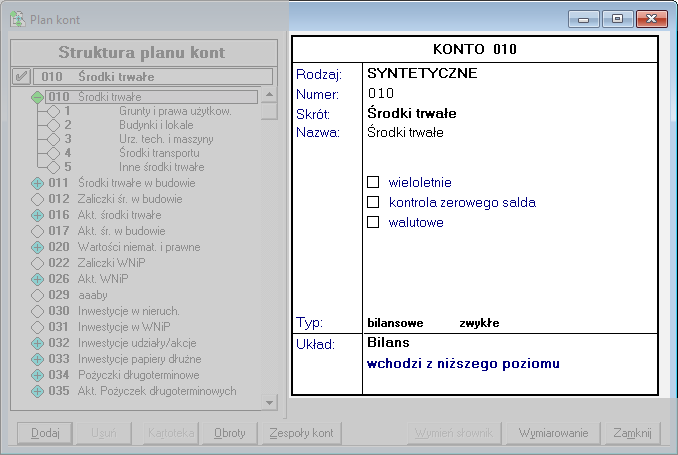Open Zespoły kont
The image size is (678, 455).
tap(302, 433)
